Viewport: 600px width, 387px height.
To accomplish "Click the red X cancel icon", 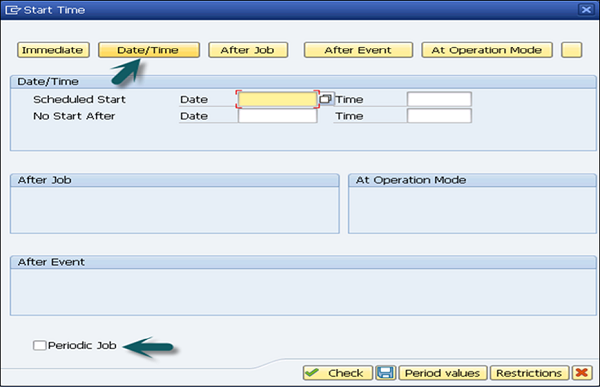I will pos(582,372).
